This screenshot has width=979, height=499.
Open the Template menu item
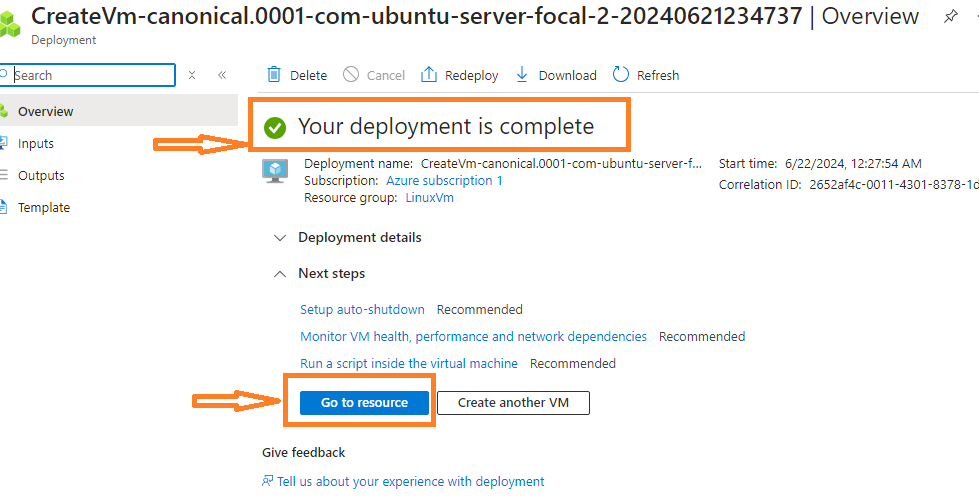(44, 207)
